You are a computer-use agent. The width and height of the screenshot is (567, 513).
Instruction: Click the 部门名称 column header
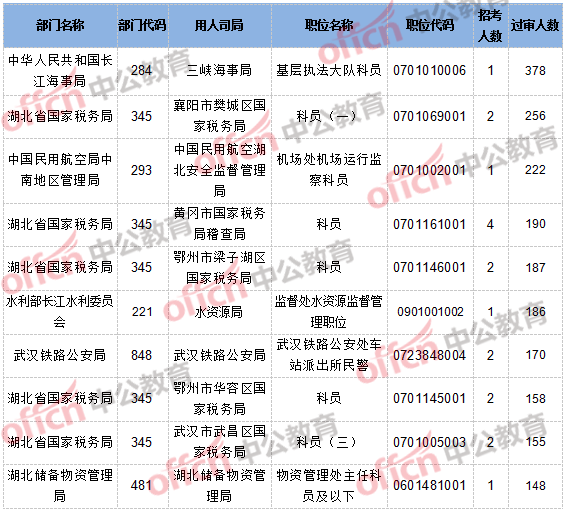60,25
